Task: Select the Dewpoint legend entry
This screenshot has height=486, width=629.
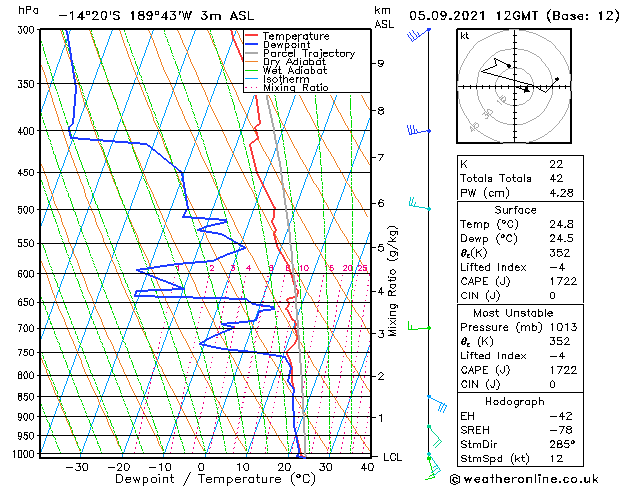Action: pyautogui.click(x=278, y=45)
